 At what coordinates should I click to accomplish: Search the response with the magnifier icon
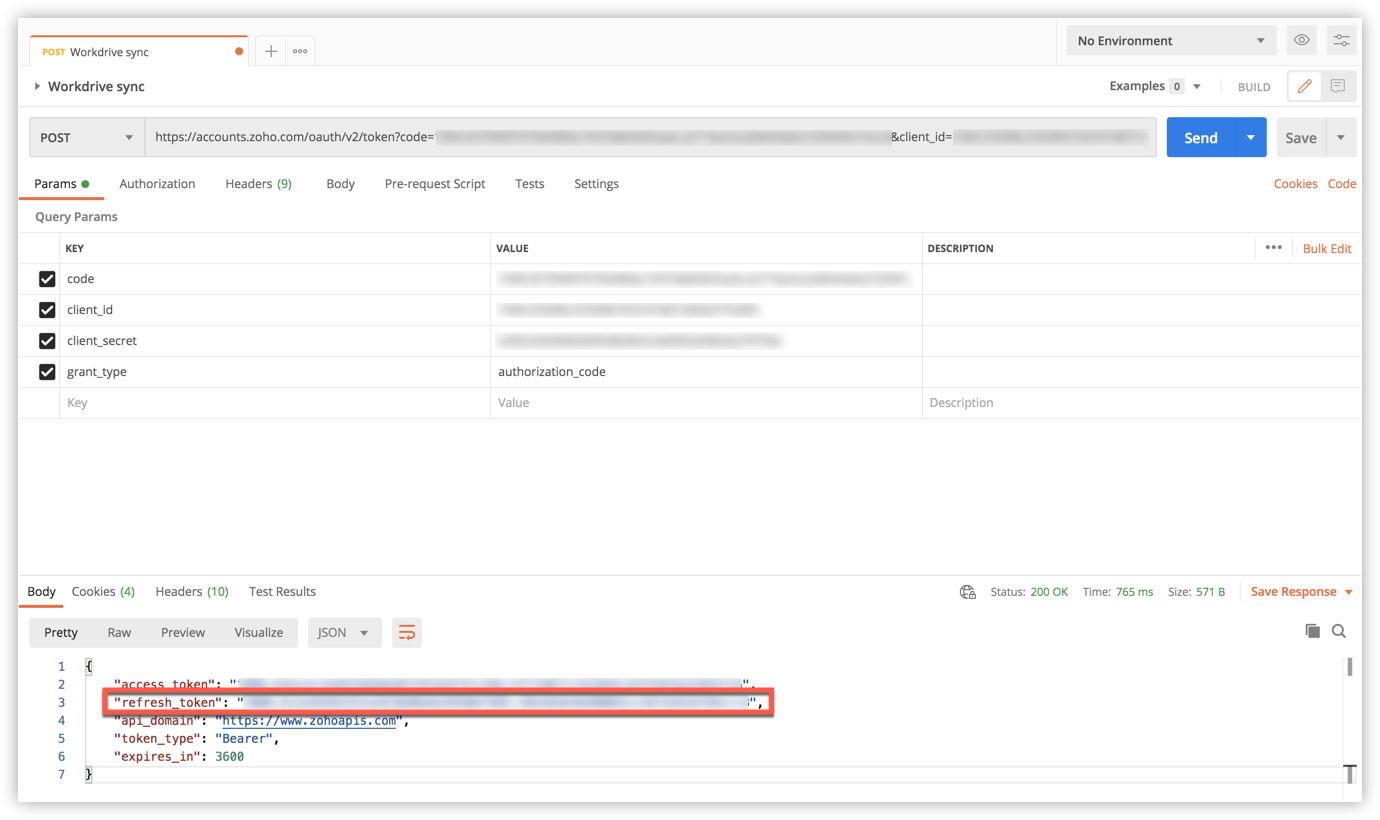(1339, 631)
